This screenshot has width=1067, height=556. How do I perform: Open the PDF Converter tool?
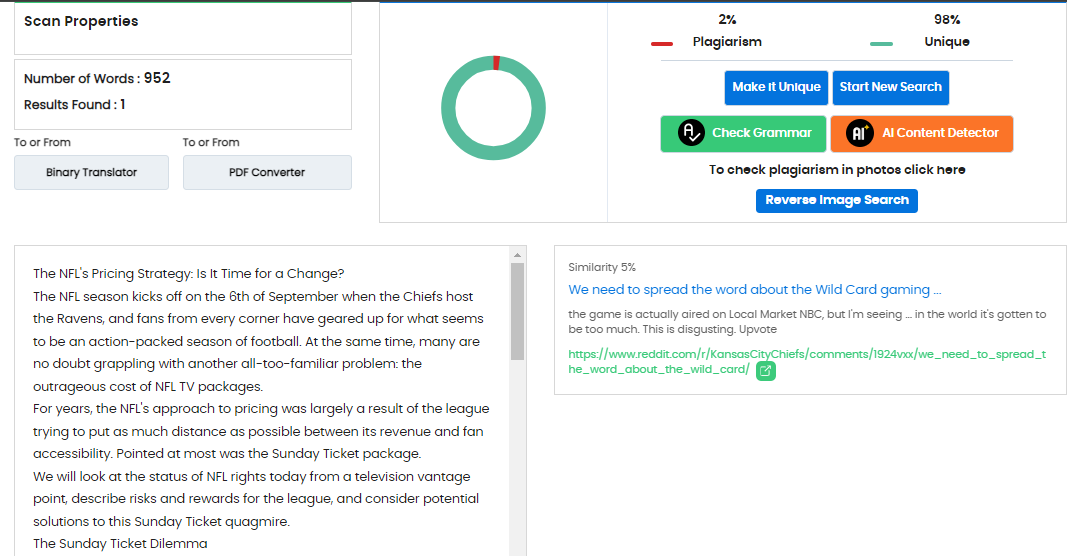click(267, 173)
